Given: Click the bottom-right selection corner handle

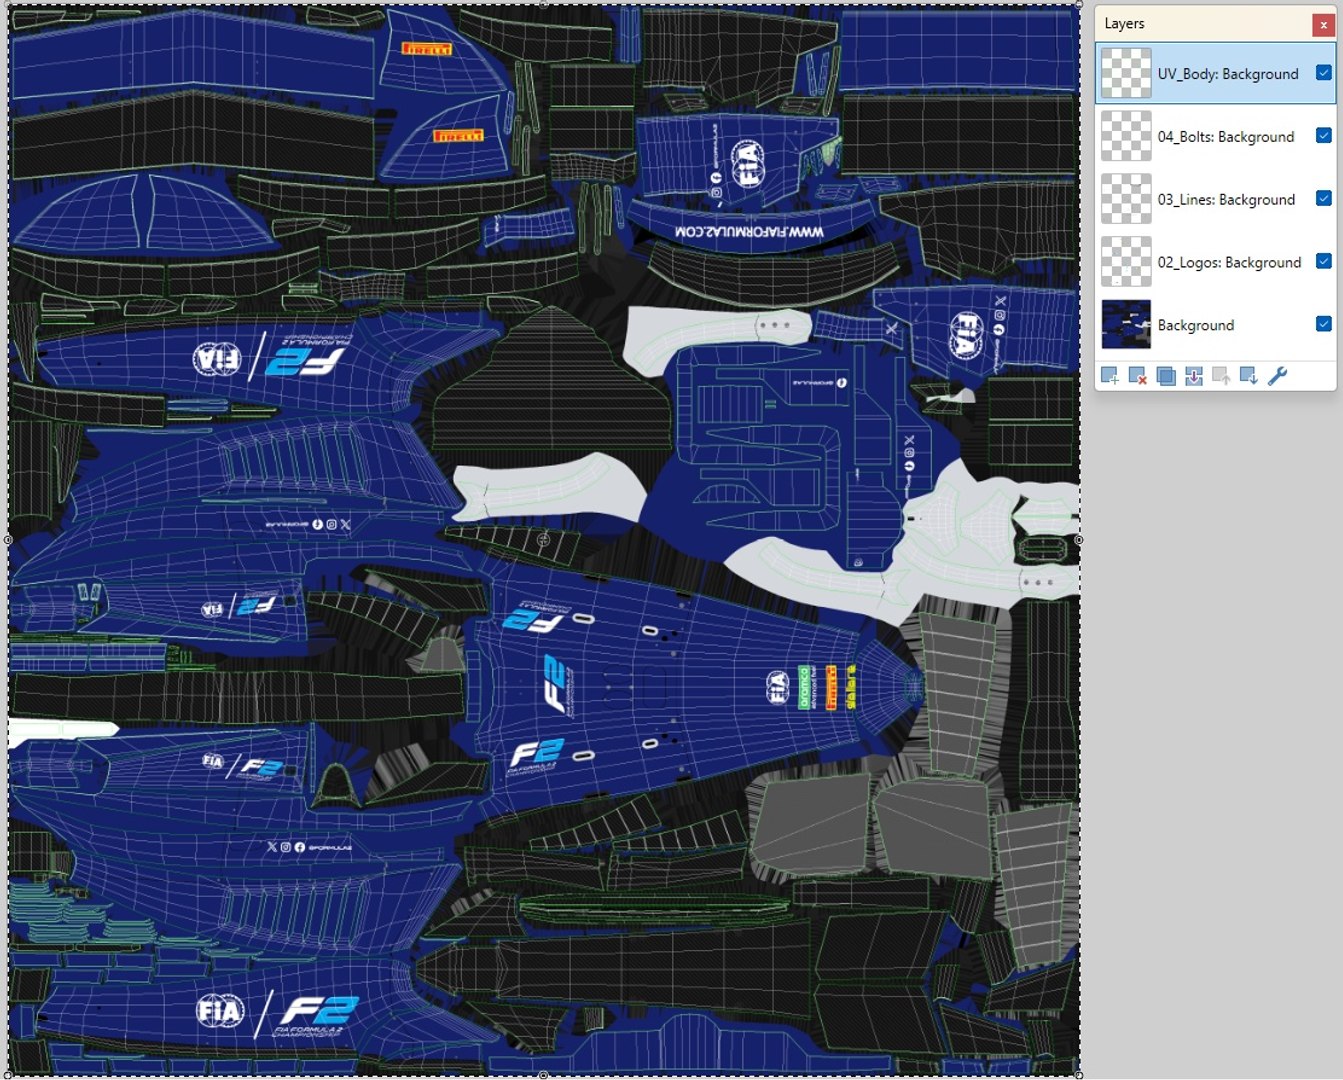Looking at the screenshot, I should (x=1079, y=1075).
